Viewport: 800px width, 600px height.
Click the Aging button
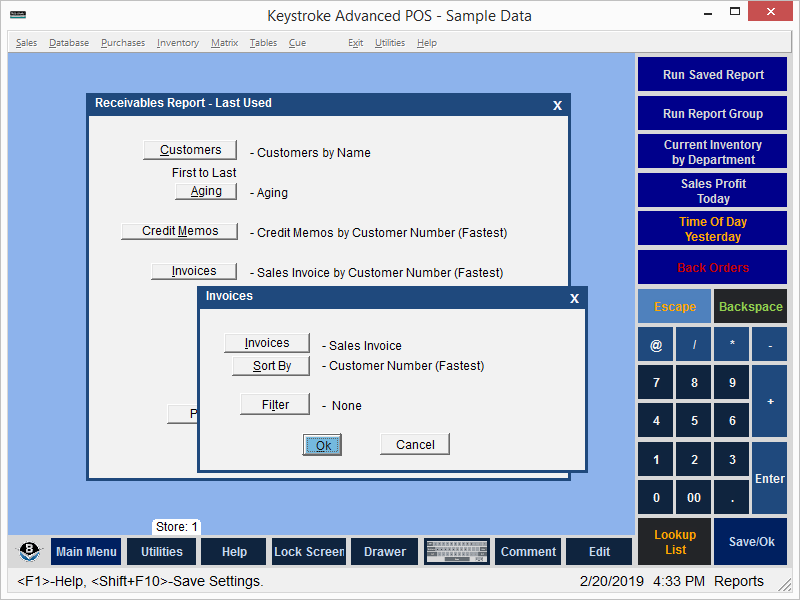pos(206,191)
